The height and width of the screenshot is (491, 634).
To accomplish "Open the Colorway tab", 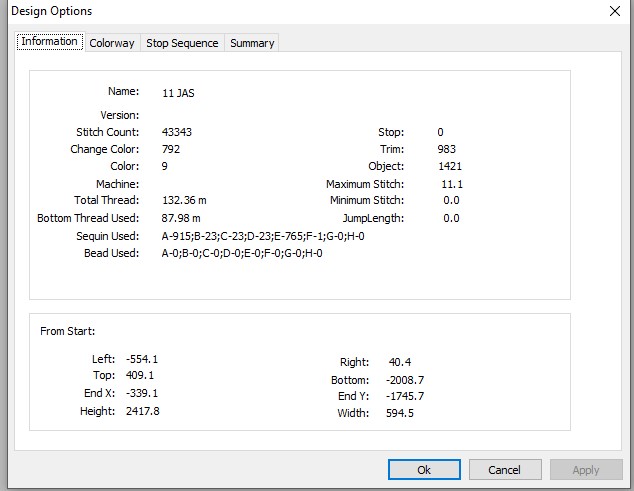I will pos(112,43).
